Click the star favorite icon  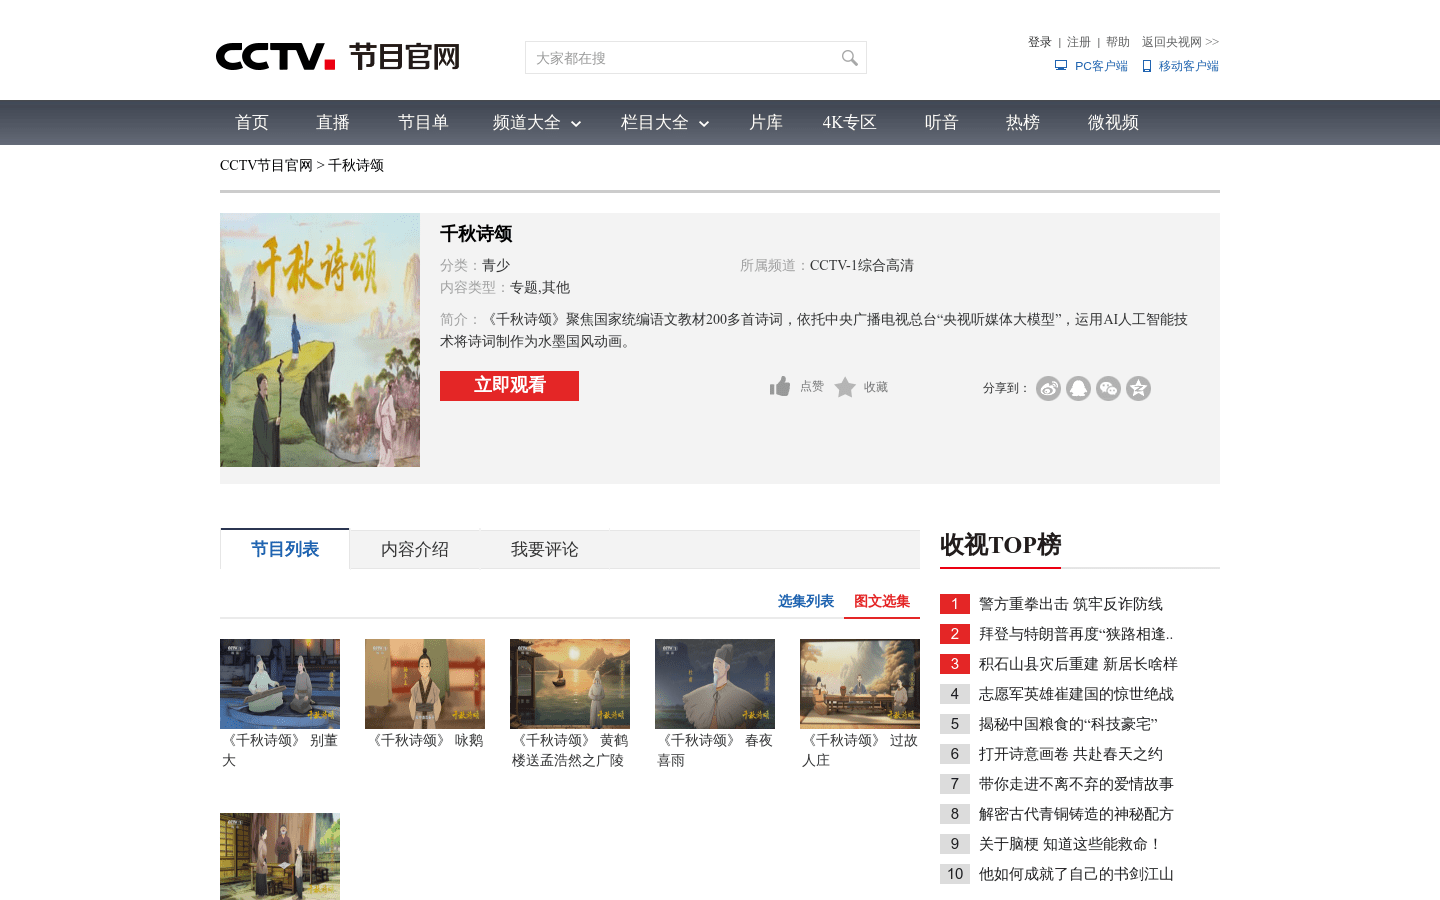click(x=845, y=387)
